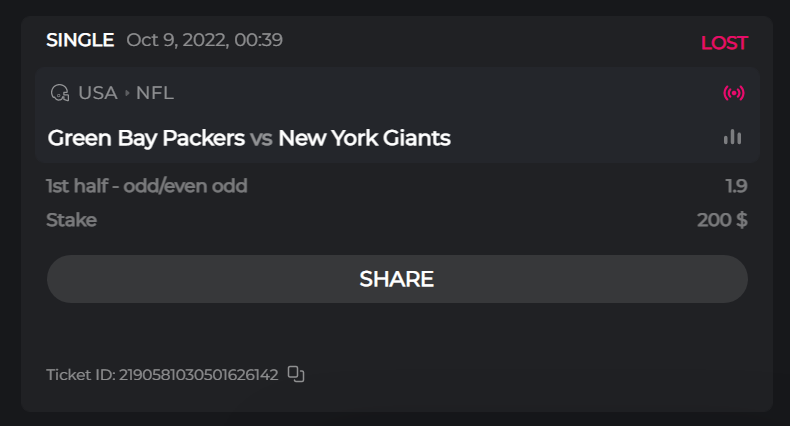Click the Stake label
The image size is (790, 426).
click(71, 220)
